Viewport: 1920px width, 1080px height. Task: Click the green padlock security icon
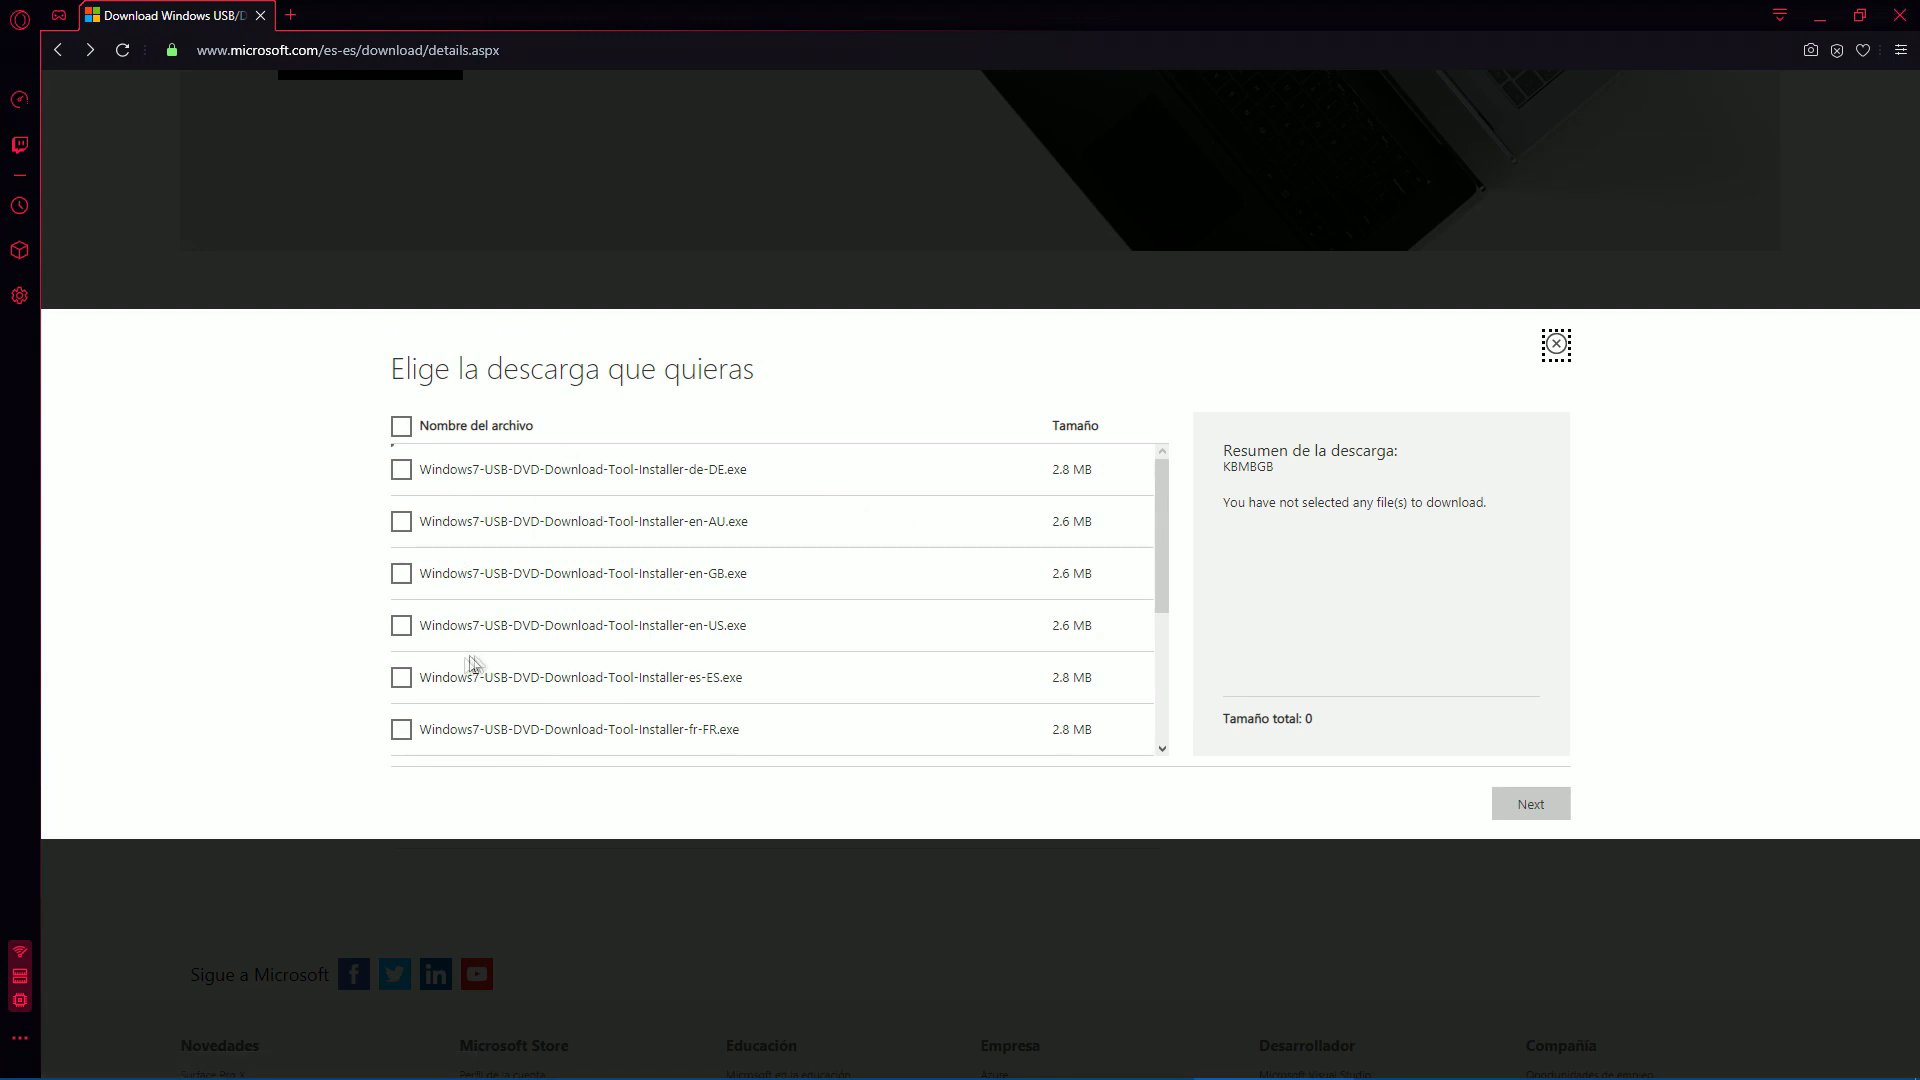point(172,50)
